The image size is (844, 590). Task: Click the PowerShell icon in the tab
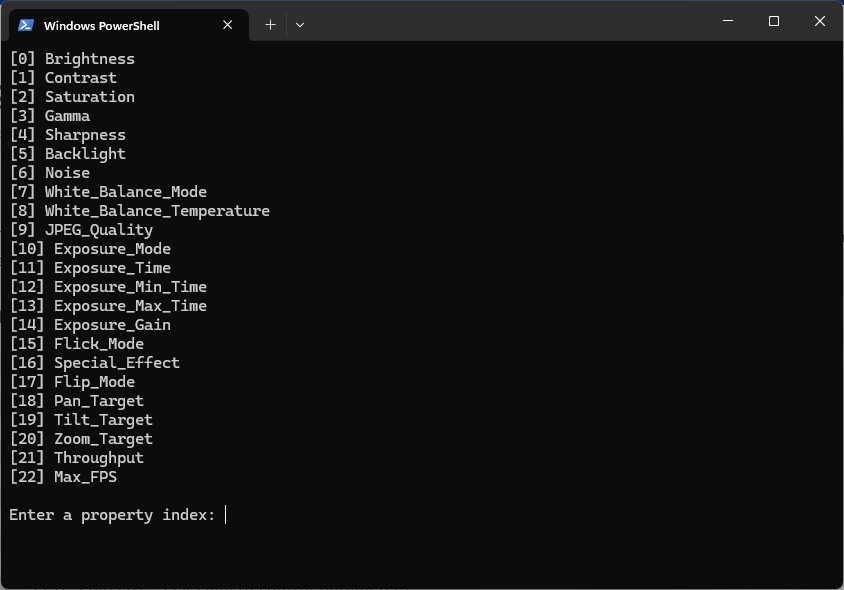point(26,25)
